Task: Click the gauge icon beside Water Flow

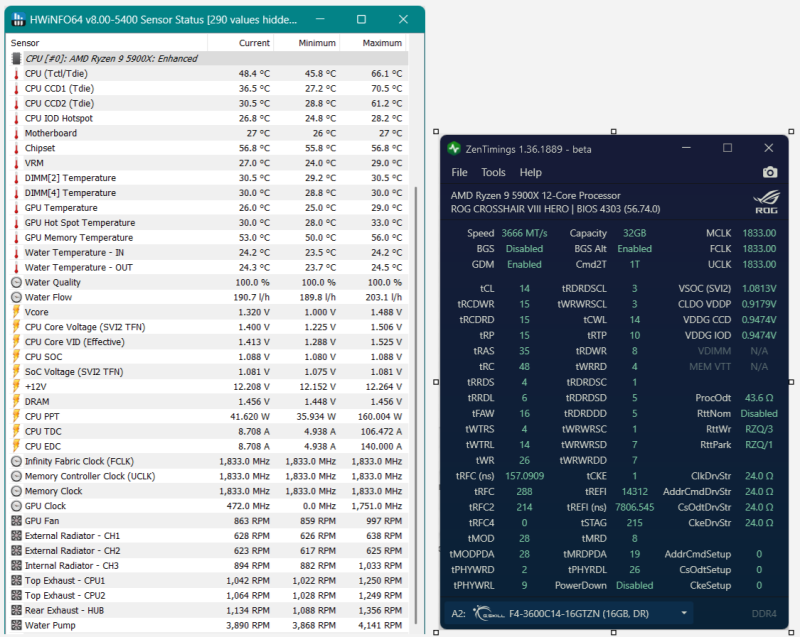Action: click(x=16, y=297)
